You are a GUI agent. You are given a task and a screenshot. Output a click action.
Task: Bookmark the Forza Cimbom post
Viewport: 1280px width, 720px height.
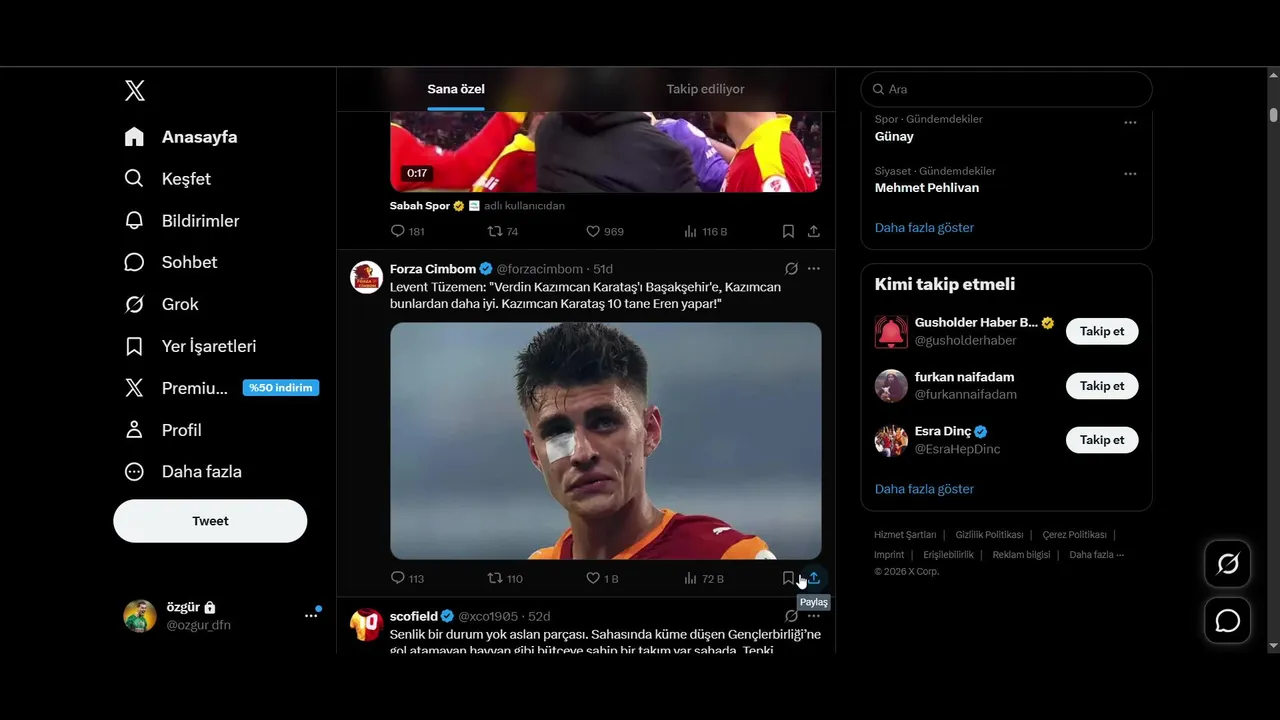pos(788,578)
